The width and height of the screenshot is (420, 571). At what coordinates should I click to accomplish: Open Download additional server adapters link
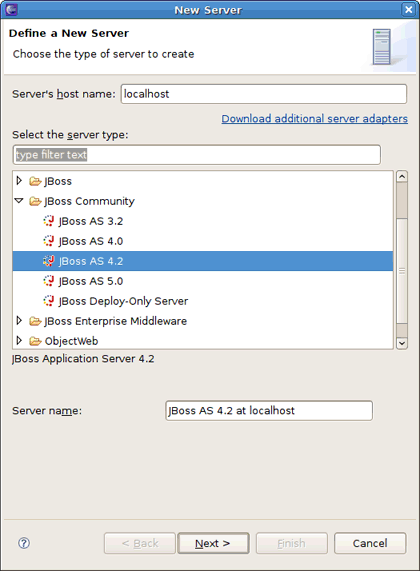pyautogui.click(x=315, y=119)
